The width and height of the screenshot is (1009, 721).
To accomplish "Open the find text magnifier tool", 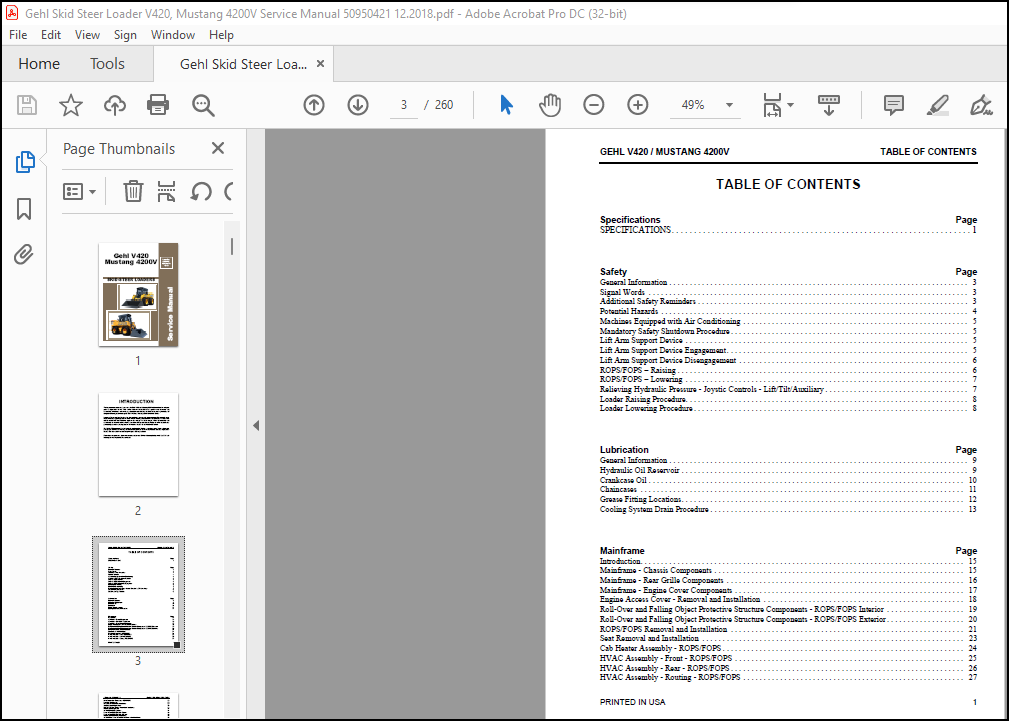I will pyautogui.click(x=203, y=105).
